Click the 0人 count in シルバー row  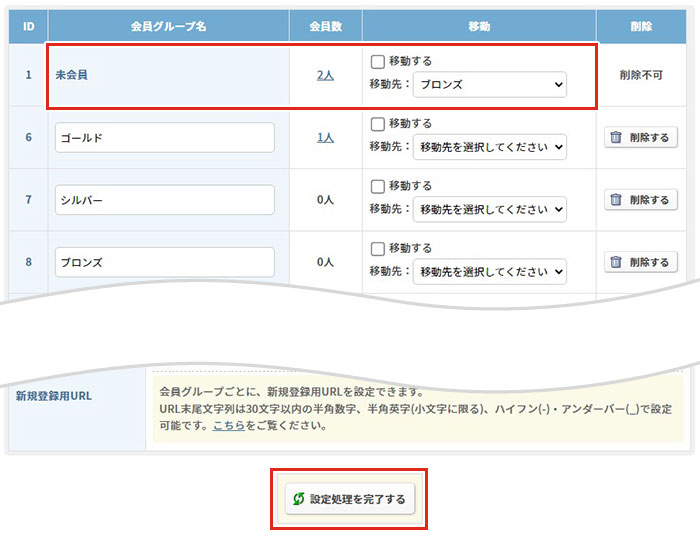click(x=325, y=200)
